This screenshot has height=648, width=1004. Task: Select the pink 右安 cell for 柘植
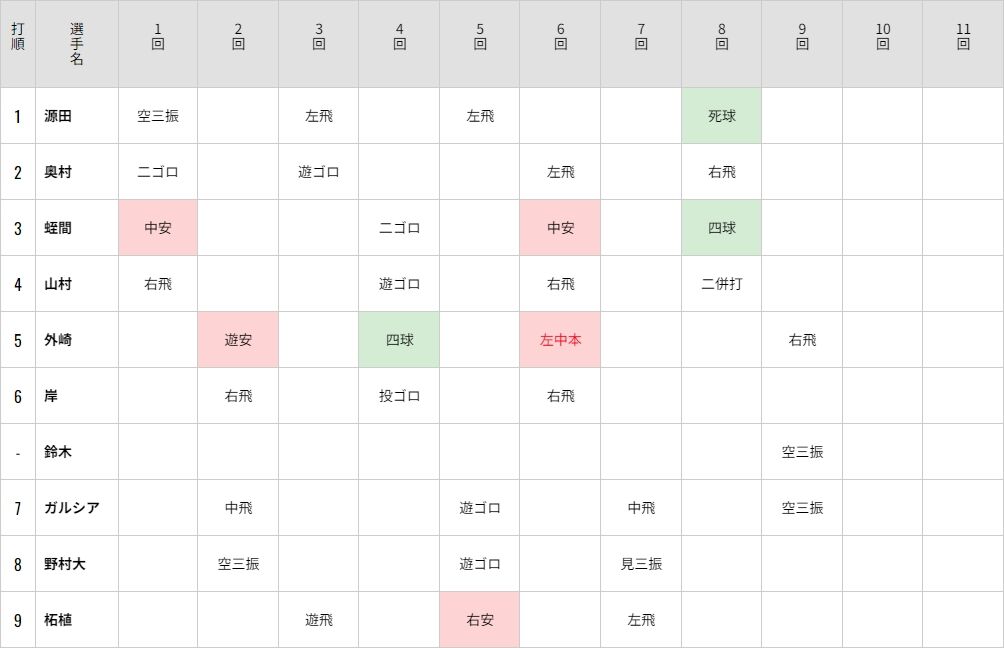[480, 620]
